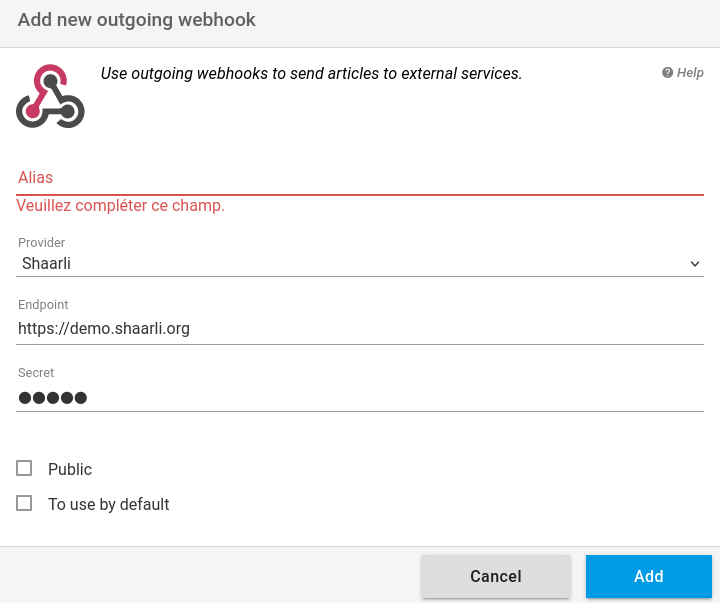This screenshot has height=603, width=720.
Task: Click the Add new outgoing webhook title
Action: point(136,20)
